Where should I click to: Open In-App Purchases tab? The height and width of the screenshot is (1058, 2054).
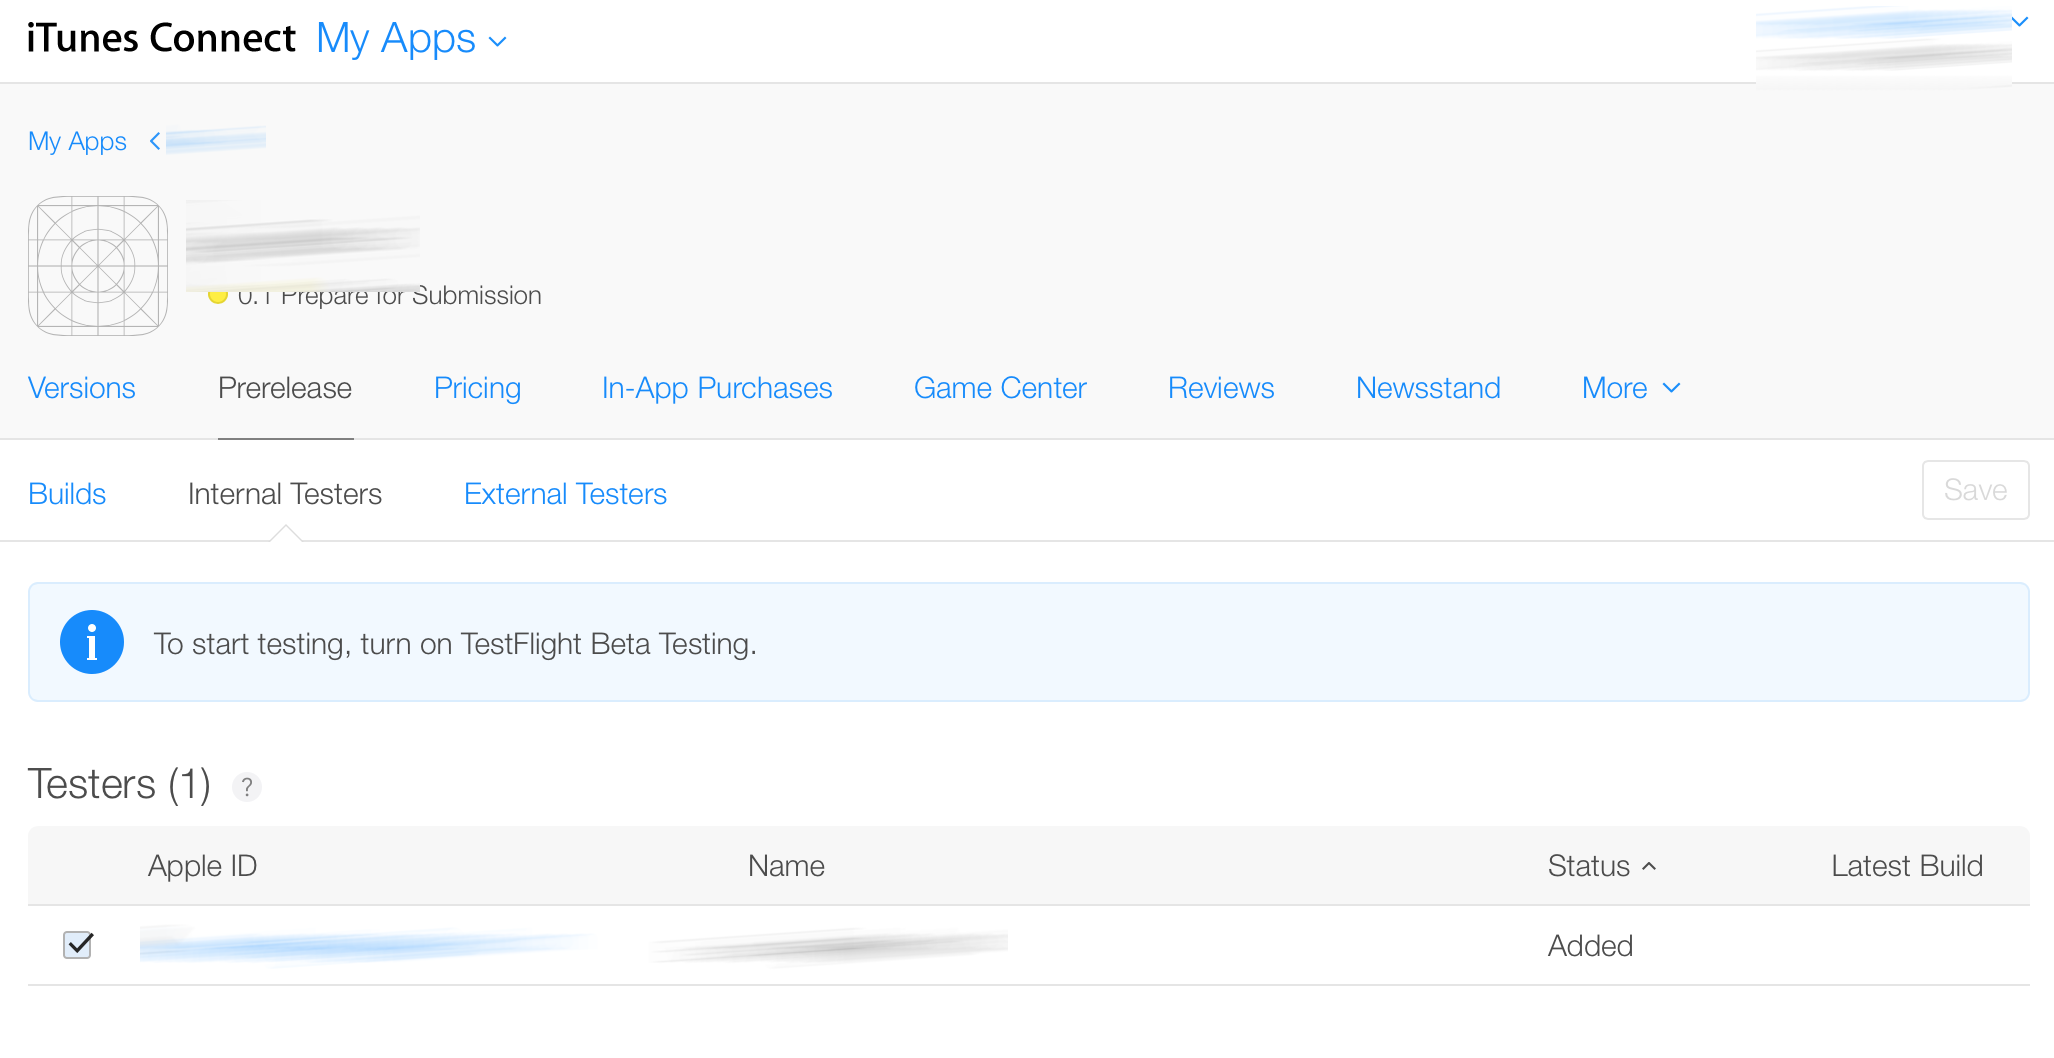[x=717, y=388]
